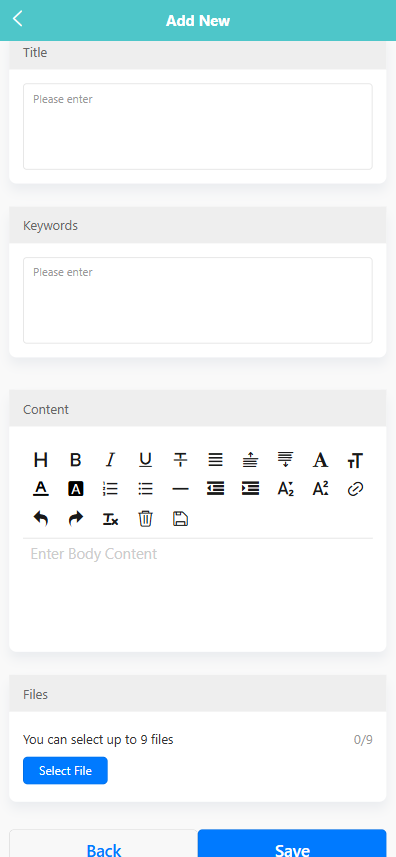The width and height of the screenshot is (396, 857).
Task: Set the text background highlight color
Action: [x=75, y=489]
